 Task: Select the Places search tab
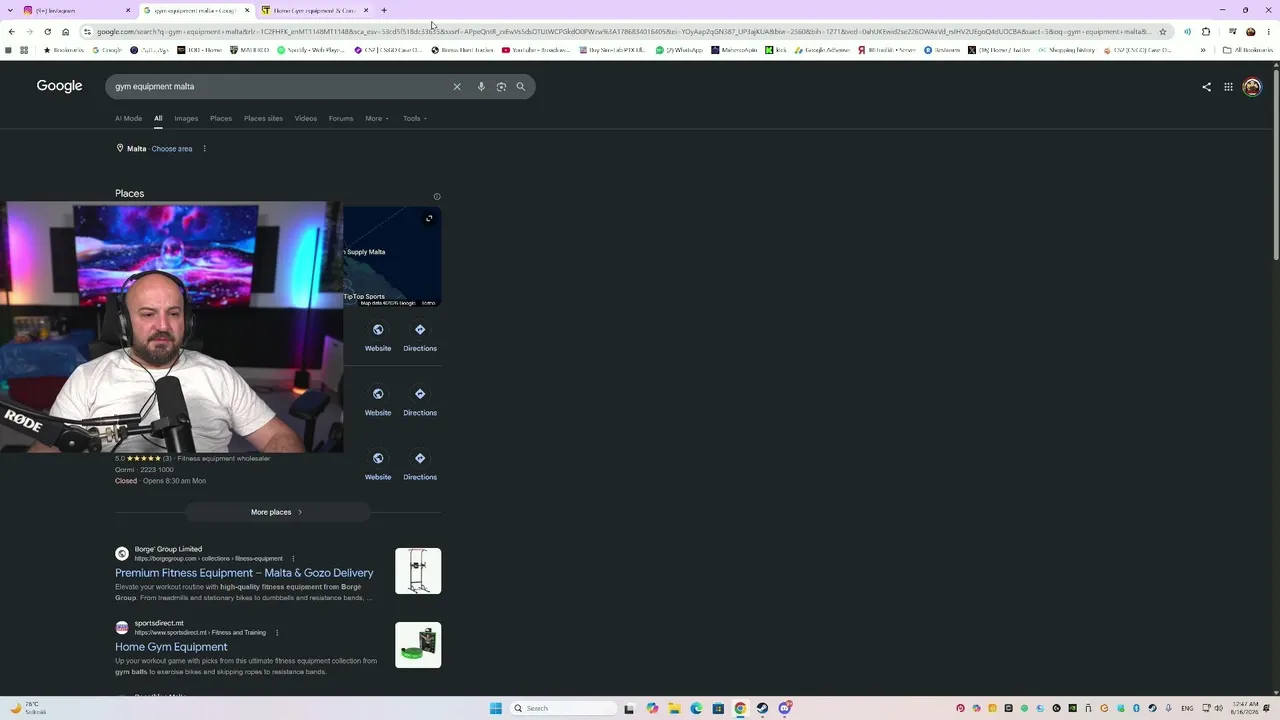(x=221, y=119)
